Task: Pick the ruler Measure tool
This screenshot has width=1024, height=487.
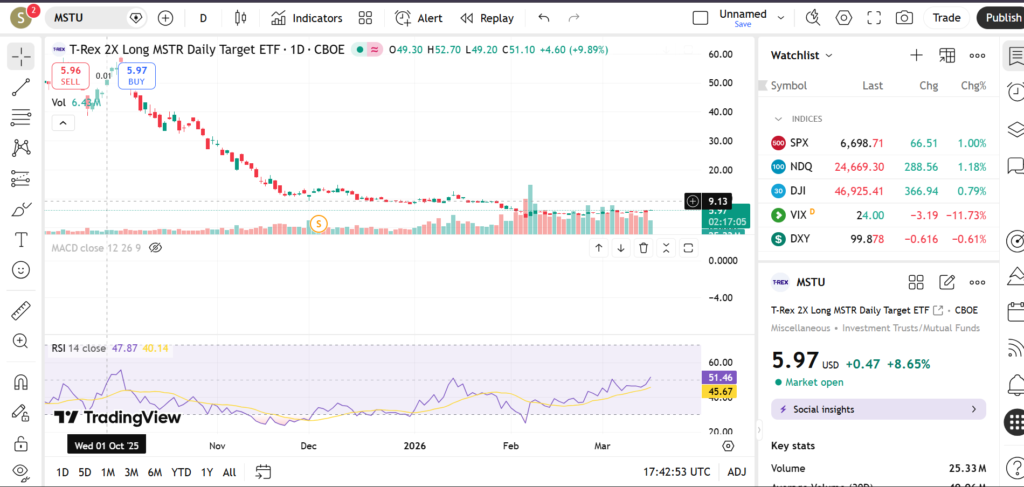Action: click(x=20, y=311)
